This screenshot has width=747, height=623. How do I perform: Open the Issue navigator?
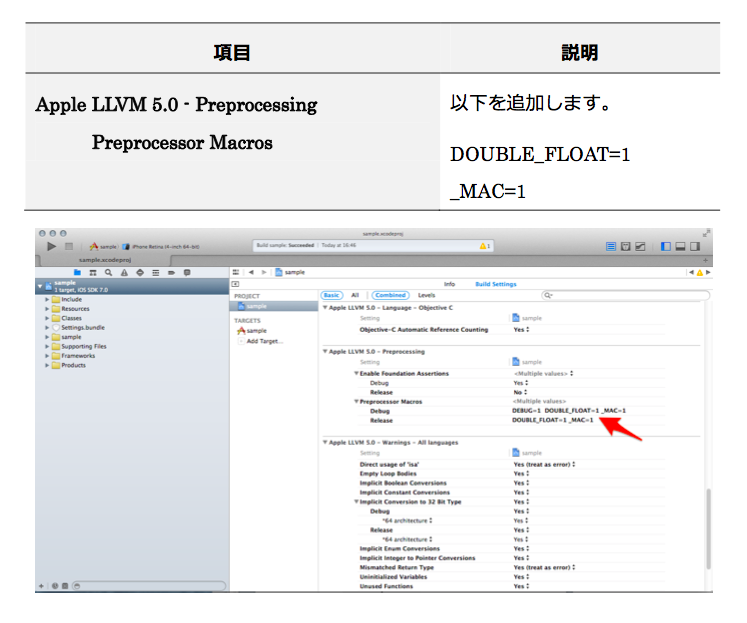tap(124, 272)
